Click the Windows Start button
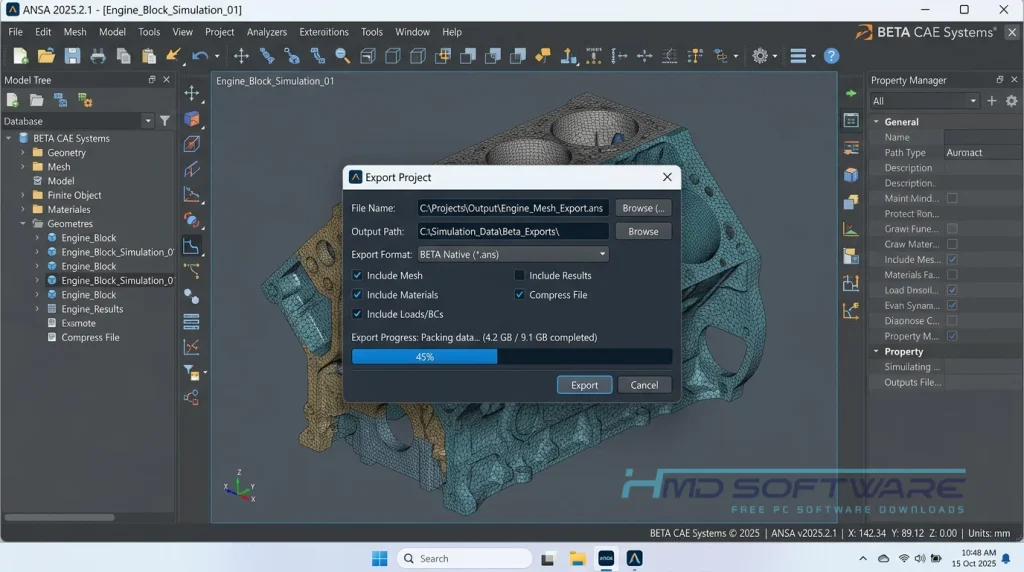This screenshot has width=1024, height=572. click(379, 558)
